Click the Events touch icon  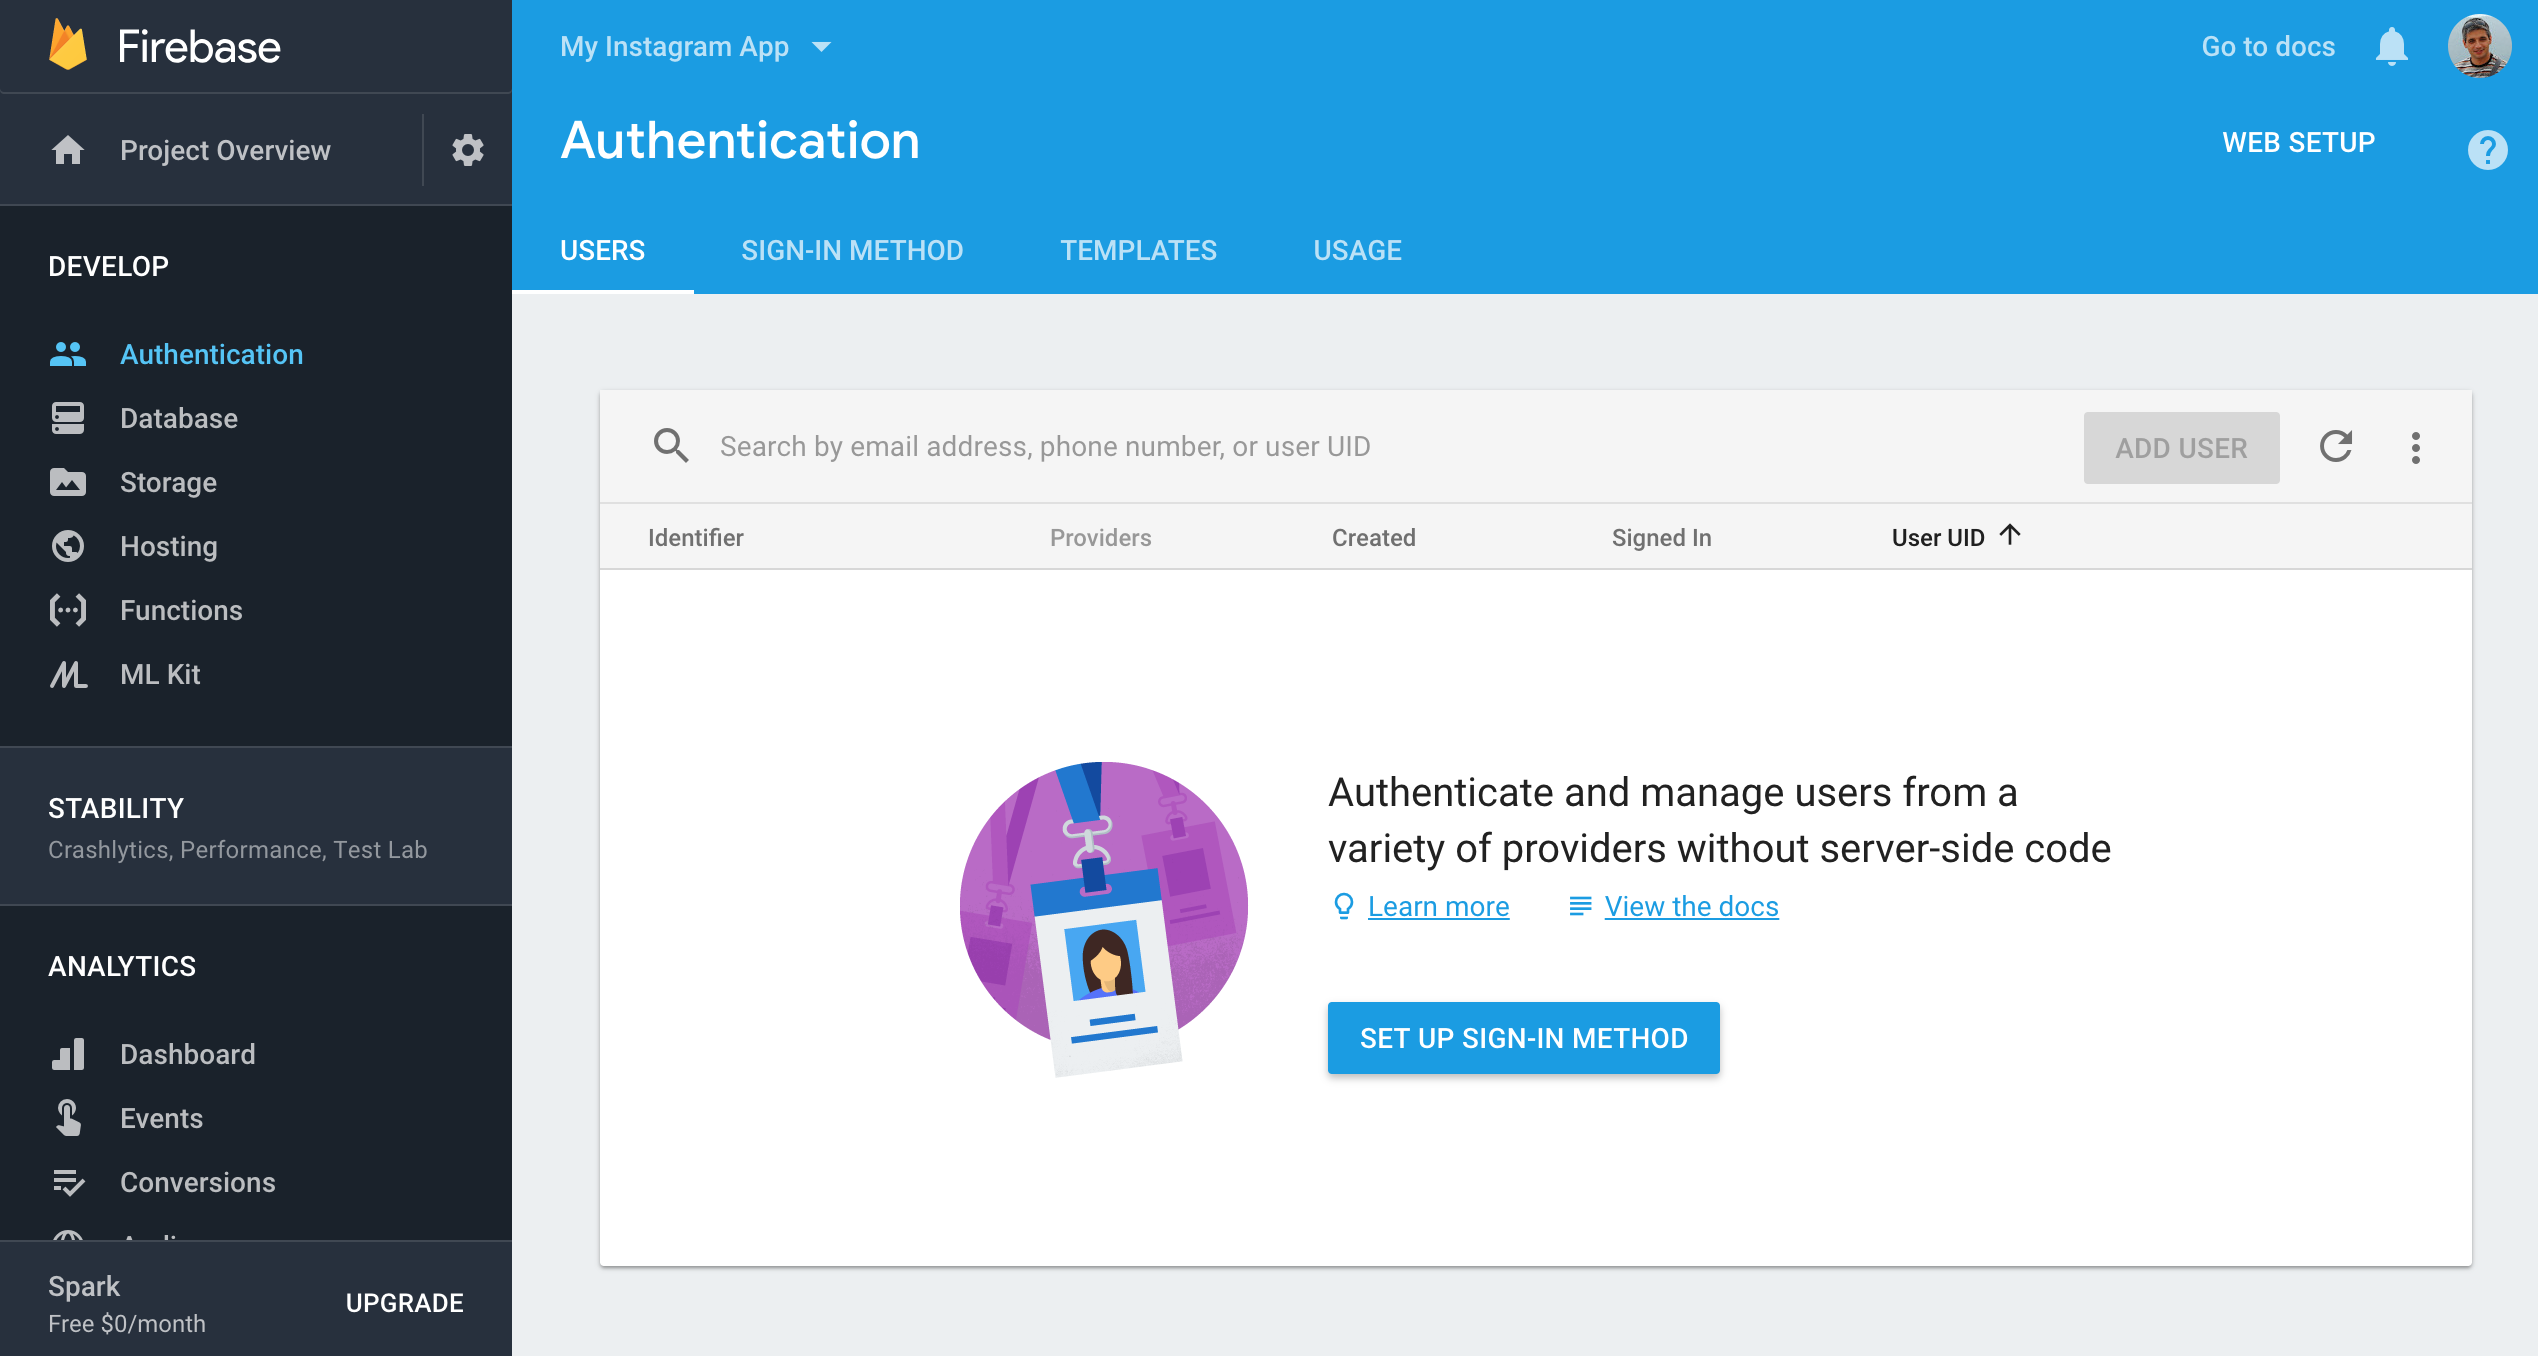(x=68, y=1118)
